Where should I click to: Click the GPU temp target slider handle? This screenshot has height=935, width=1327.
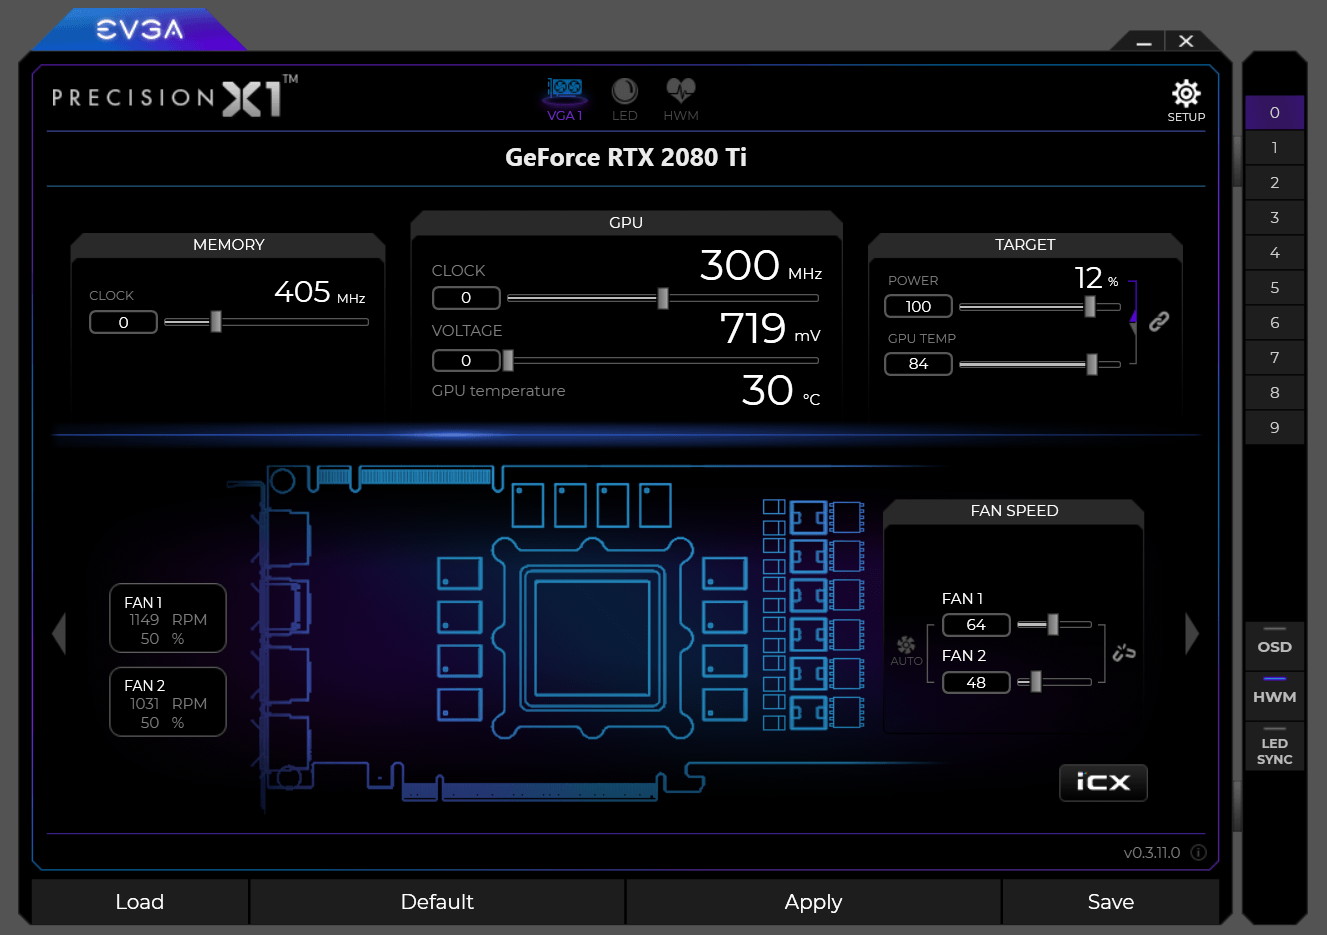tap(1092, 364)
